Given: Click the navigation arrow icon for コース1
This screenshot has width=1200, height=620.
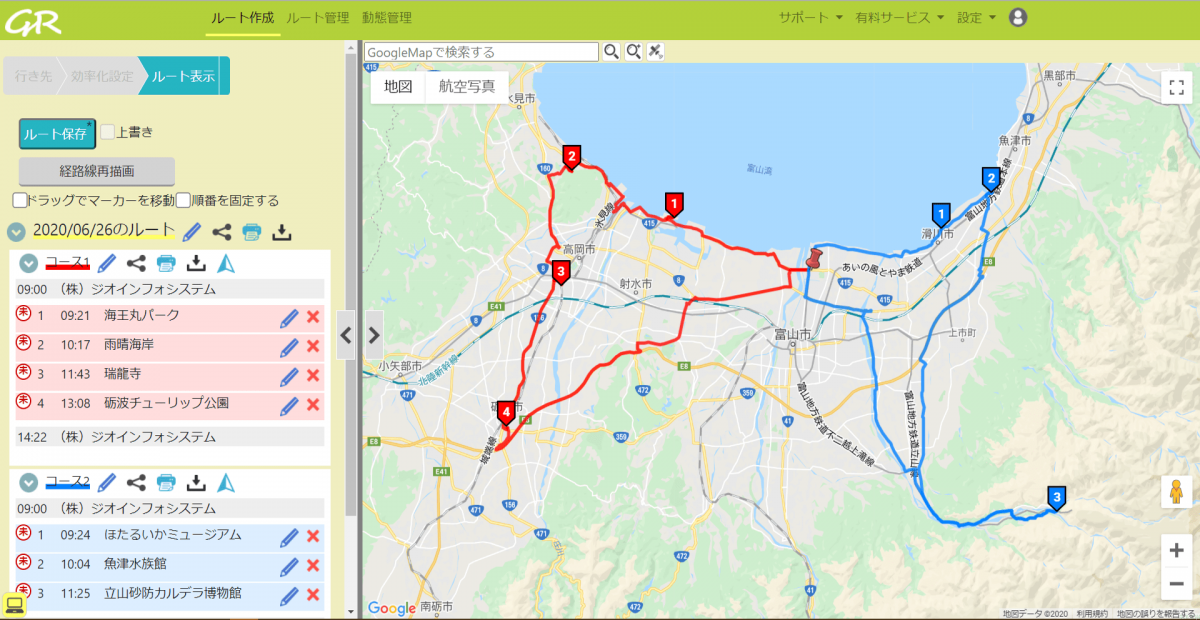Looking at the screenshot, I should [x=226, y=263].
